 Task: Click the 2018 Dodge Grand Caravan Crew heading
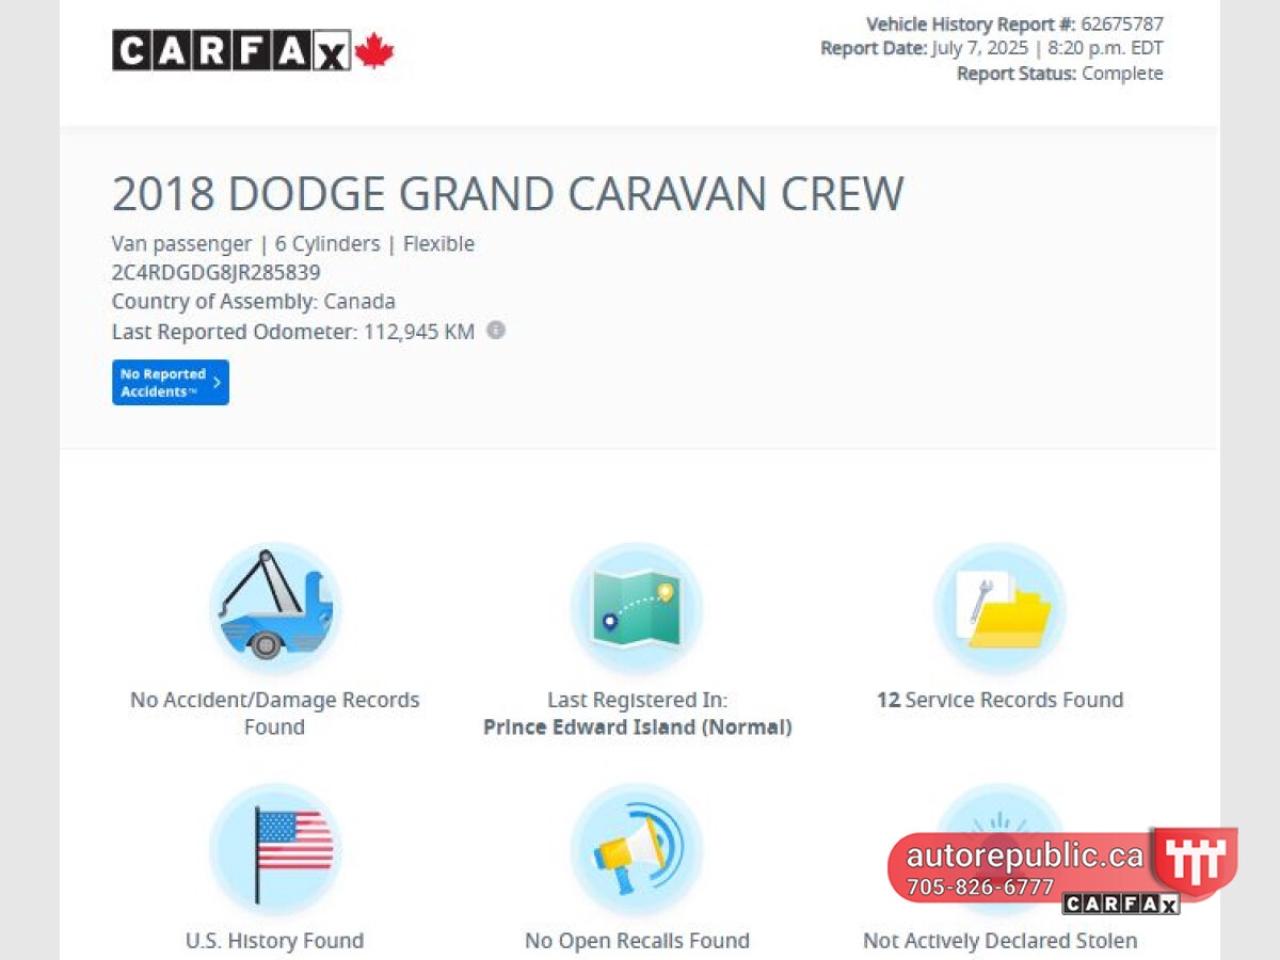508,194
